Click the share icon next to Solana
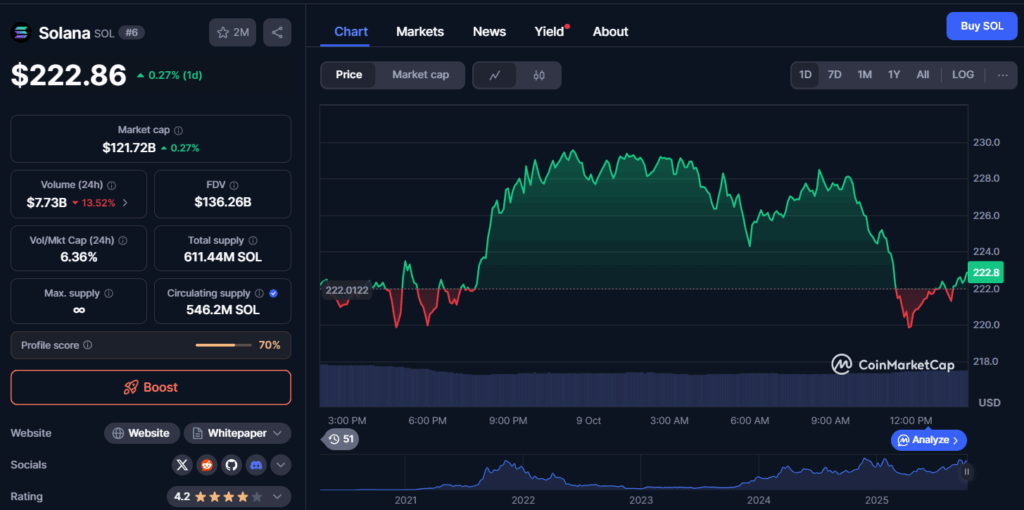Viewport: 1024px width, 510px height. click(x=277, y=32)
